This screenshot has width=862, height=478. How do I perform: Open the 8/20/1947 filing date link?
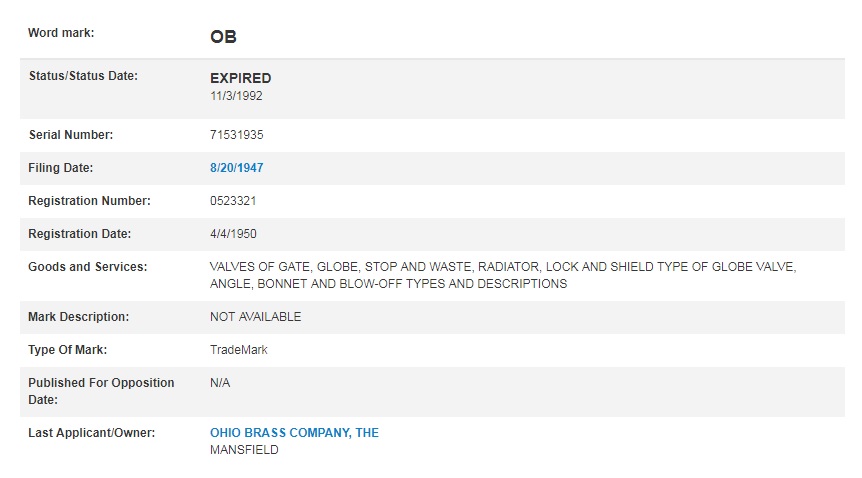pos(236,168)
